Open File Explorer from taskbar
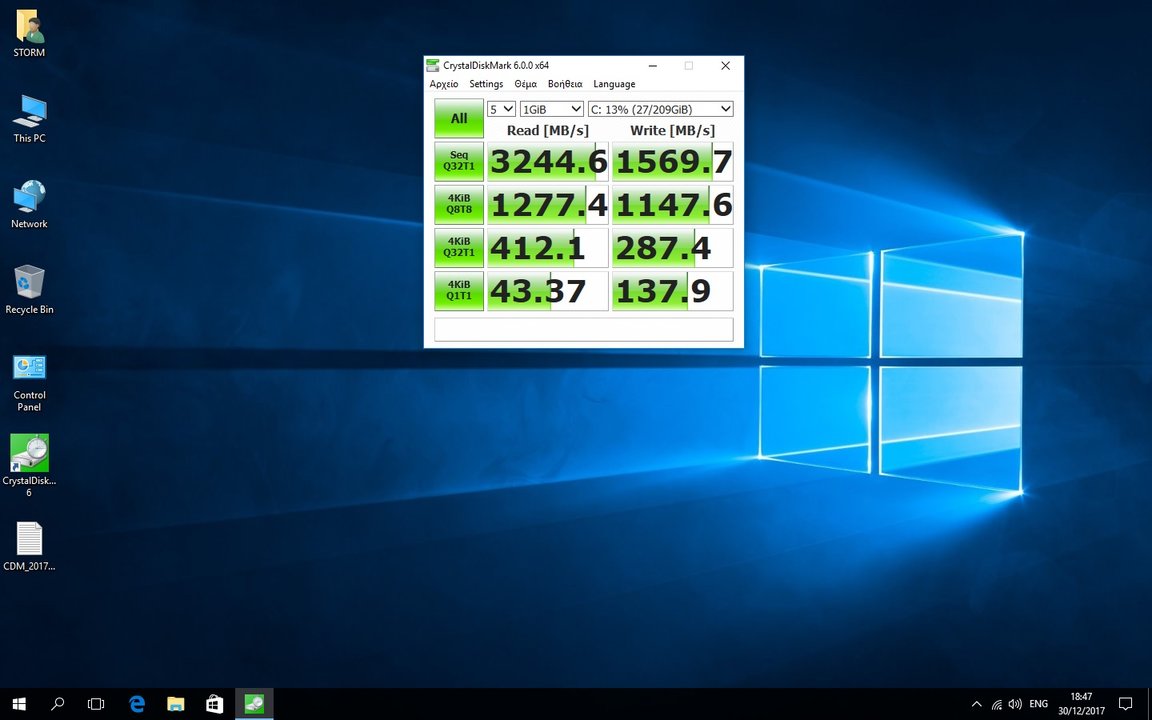The height and width of the screenshot is (720, 1152). pos(176,704)
